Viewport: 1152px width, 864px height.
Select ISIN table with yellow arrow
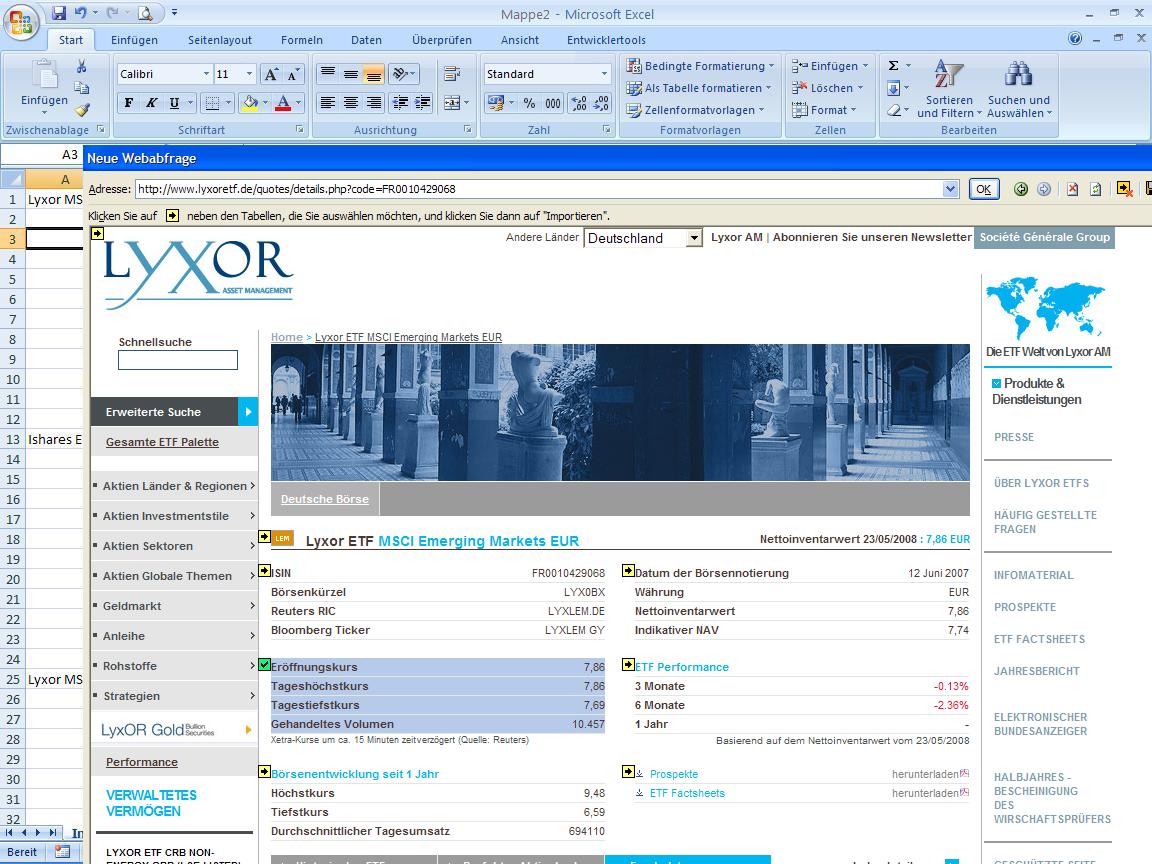[264, 571]
